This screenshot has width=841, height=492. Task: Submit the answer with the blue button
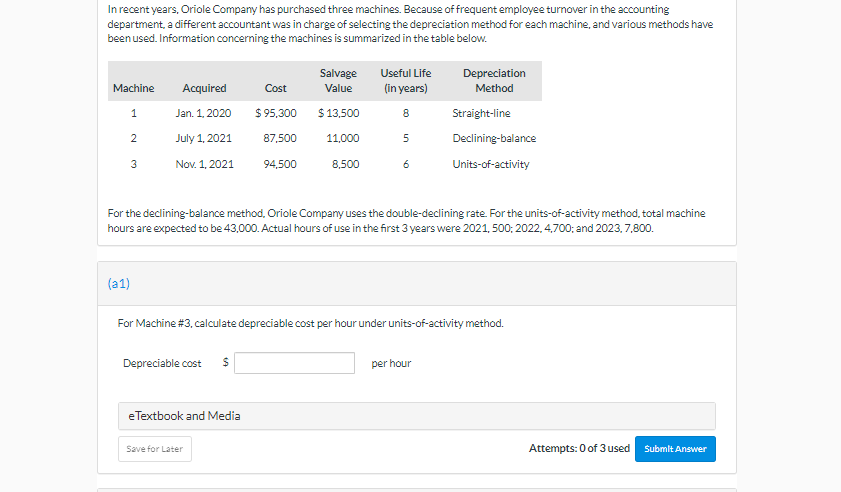675,449
